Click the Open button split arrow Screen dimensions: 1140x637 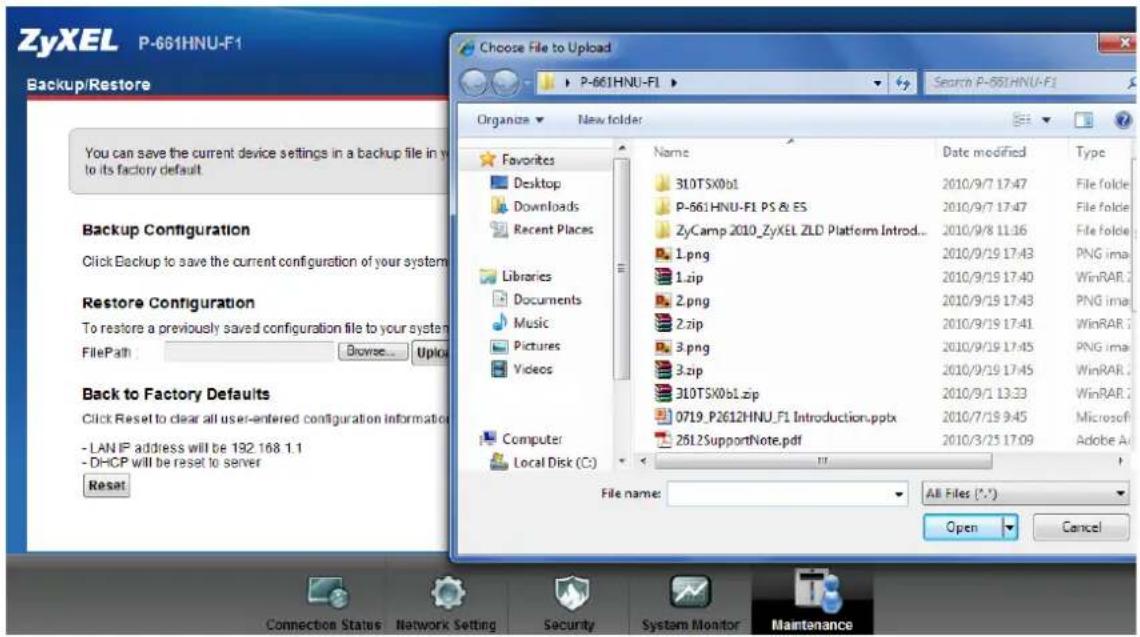[1009, 527]
